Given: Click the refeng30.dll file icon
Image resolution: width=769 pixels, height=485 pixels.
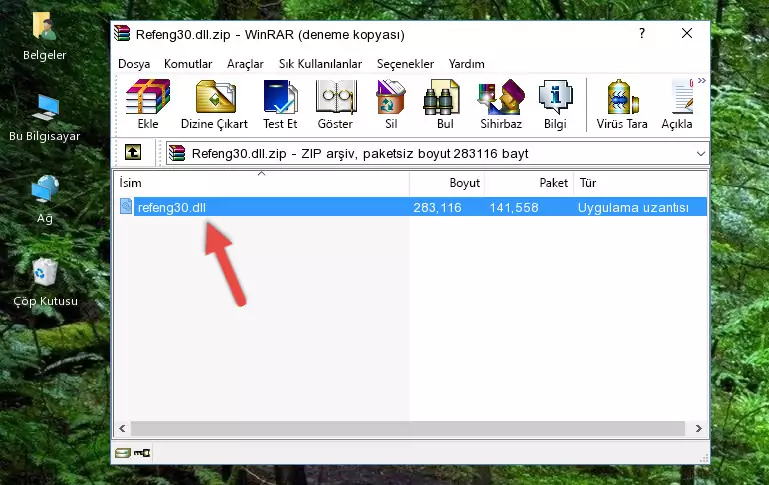Looking at the screenshot, I should click(126, 206).
